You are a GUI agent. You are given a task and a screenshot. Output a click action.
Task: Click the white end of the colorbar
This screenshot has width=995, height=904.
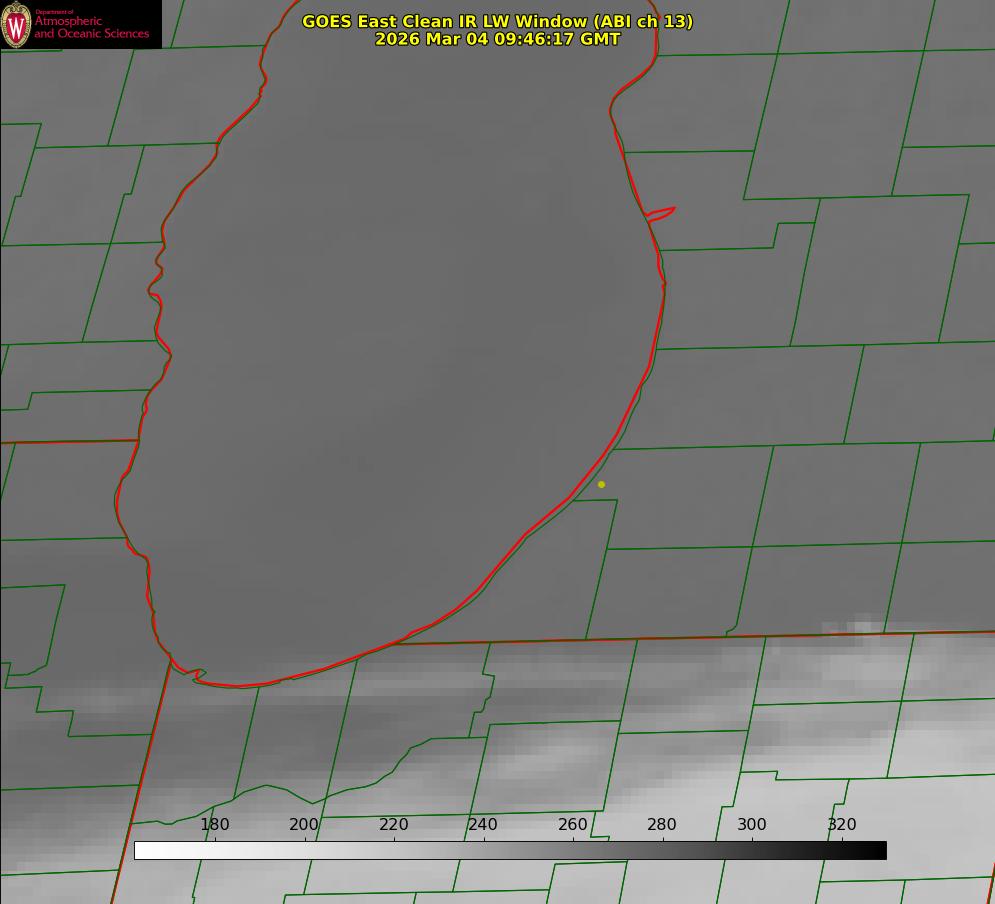142,850
